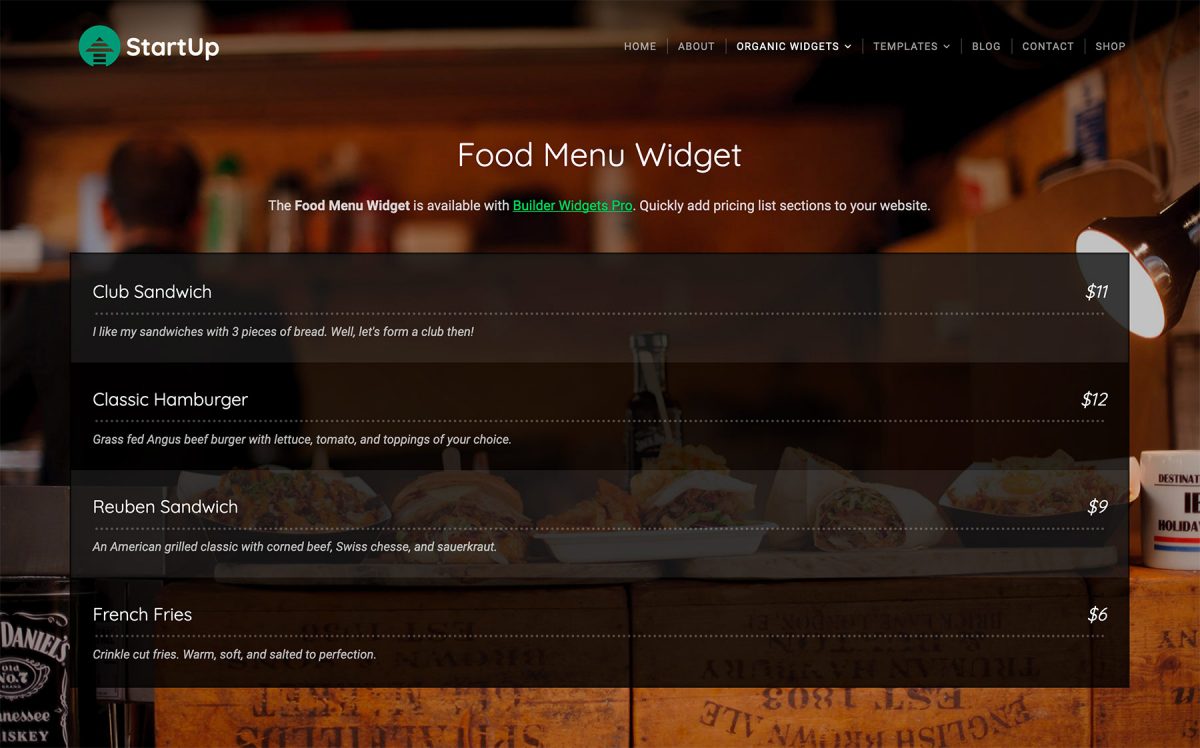Image resolution: width=1200 pixels, height=748 pixels.
Task: Click the $12 Classic Hamburger price
Action: pyautogui.click(x=1094, y=399)
